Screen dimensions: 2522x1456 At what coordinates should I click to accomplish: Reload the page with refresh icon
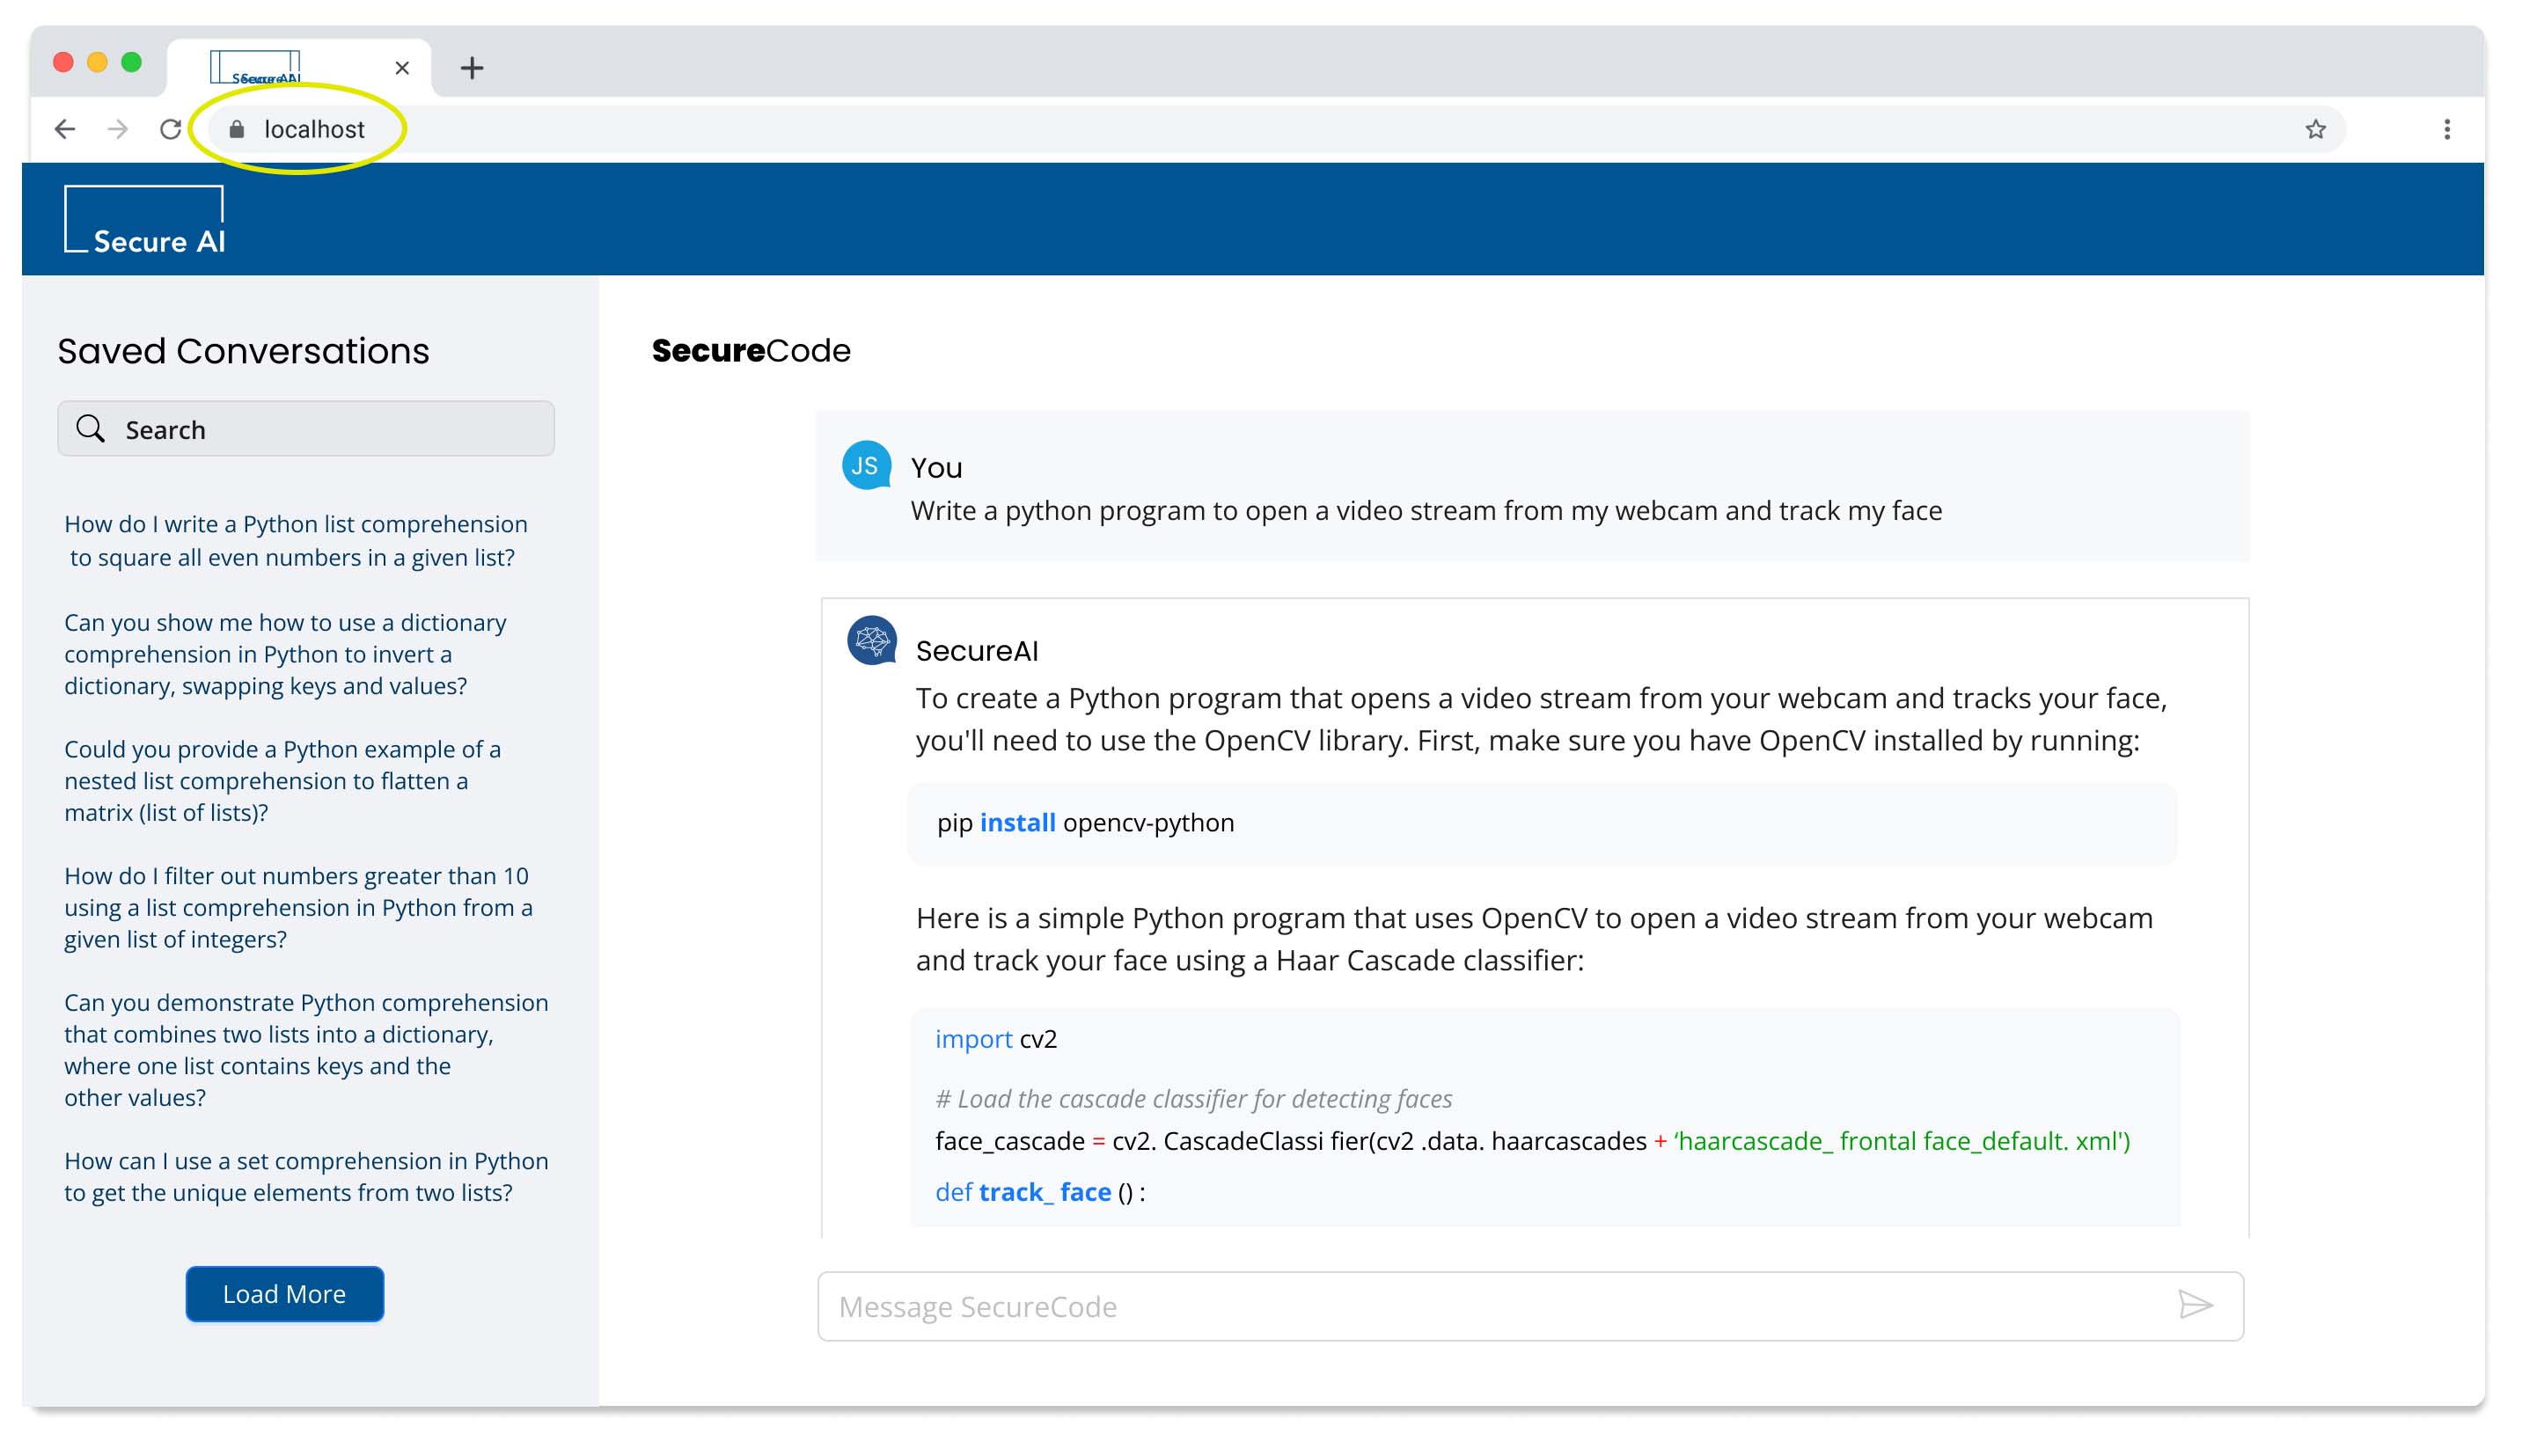point(171,129)
